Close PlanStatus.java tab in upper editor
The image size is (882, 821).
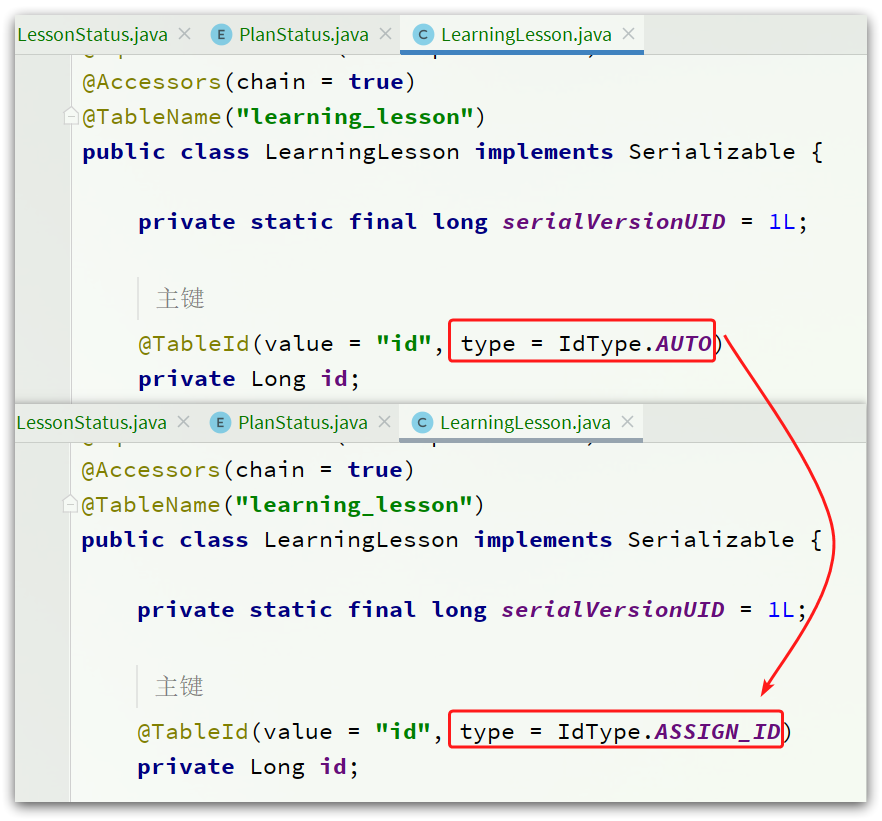(x=385, y=34)
